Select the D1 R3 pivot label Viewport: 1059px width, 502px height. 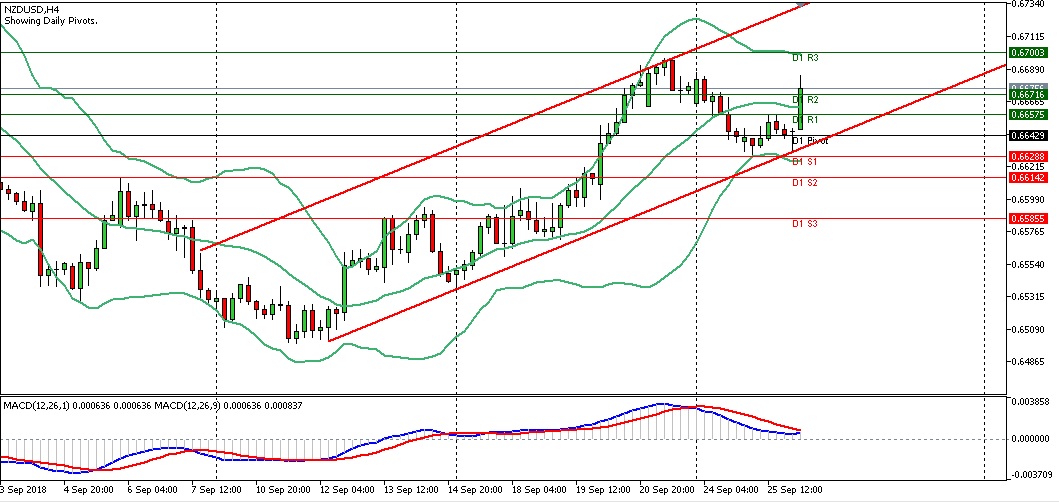click(x=806, y=58)
